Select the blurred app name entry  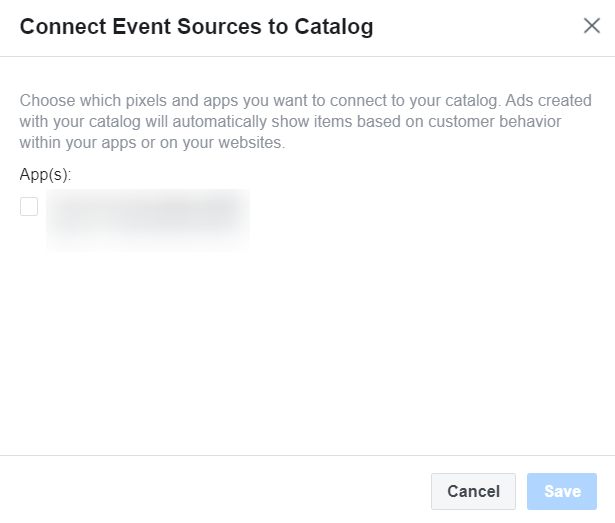(148, 220)
